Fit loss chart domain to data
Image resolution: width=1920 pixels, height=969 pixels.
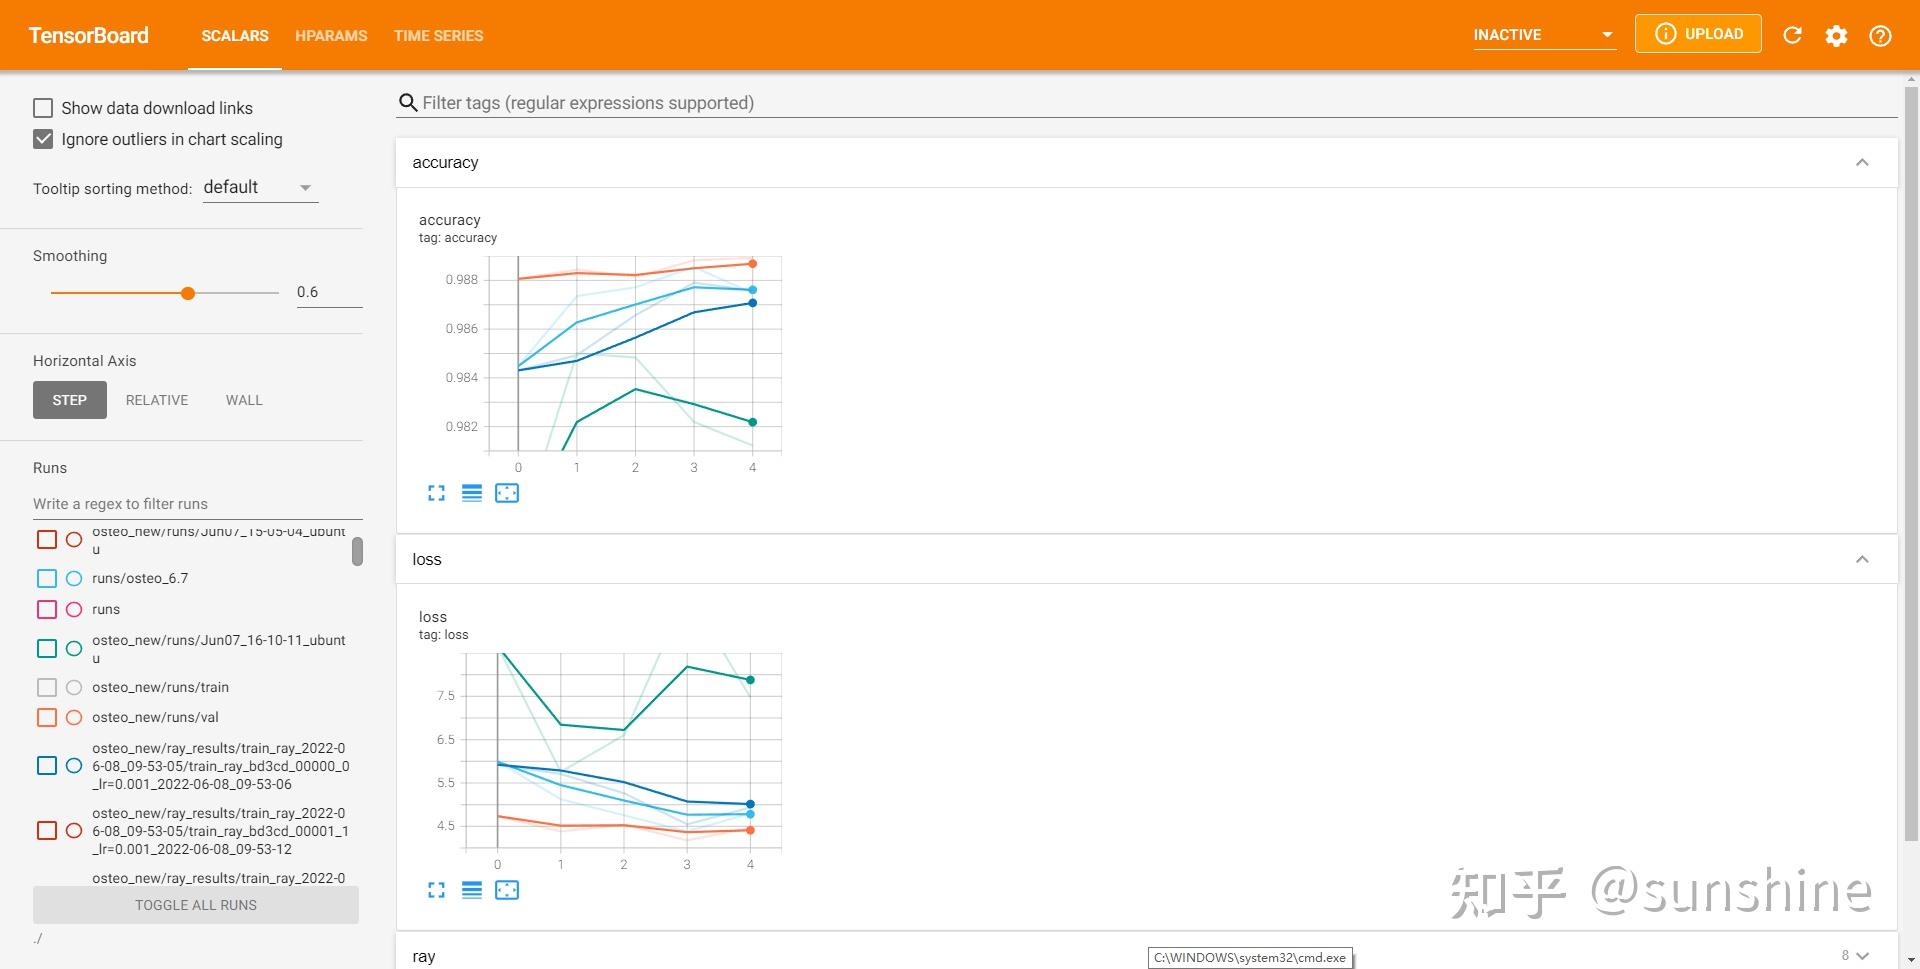point(507,890)
